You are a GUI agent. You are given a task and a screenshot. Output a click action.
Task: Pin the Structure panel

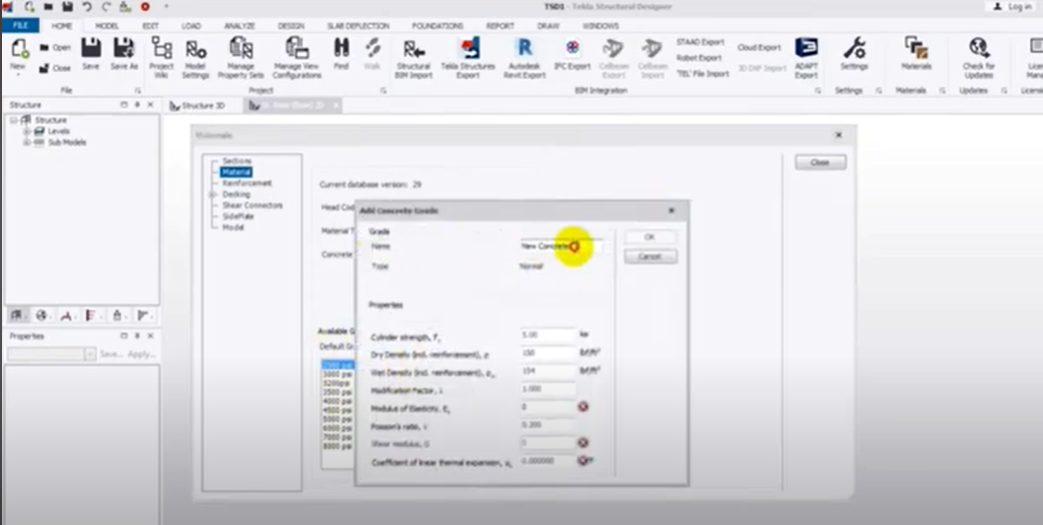137,105
